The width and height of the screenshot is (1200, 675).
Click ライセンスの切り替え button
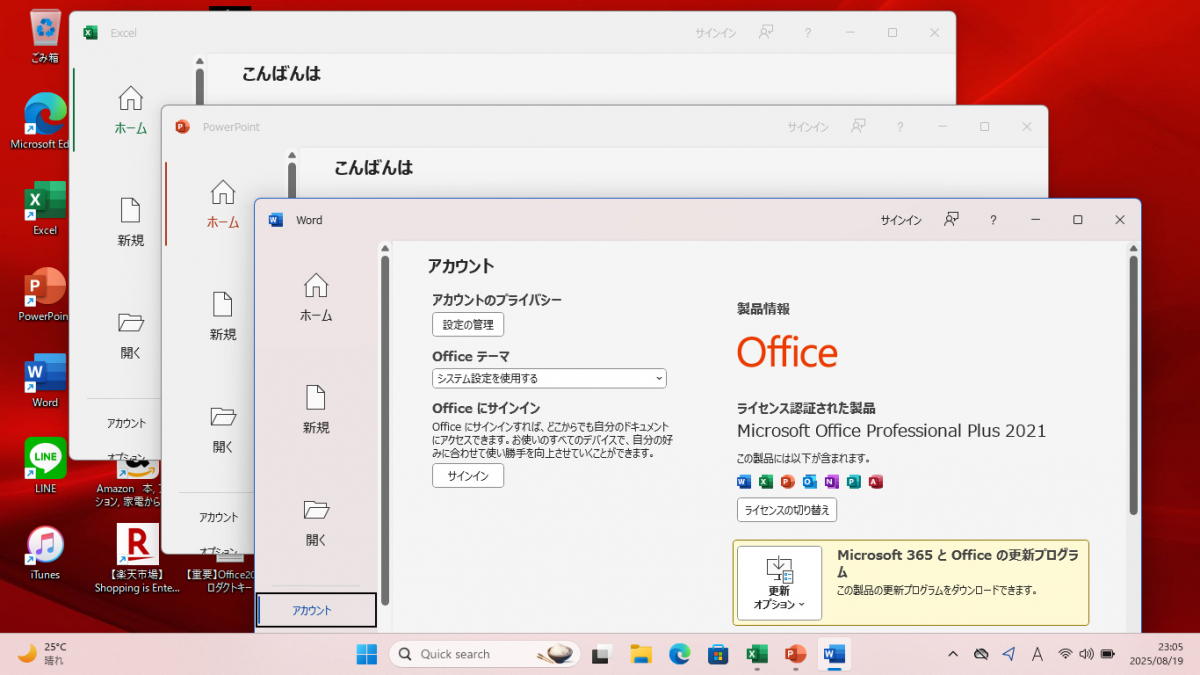coord(787,510)
